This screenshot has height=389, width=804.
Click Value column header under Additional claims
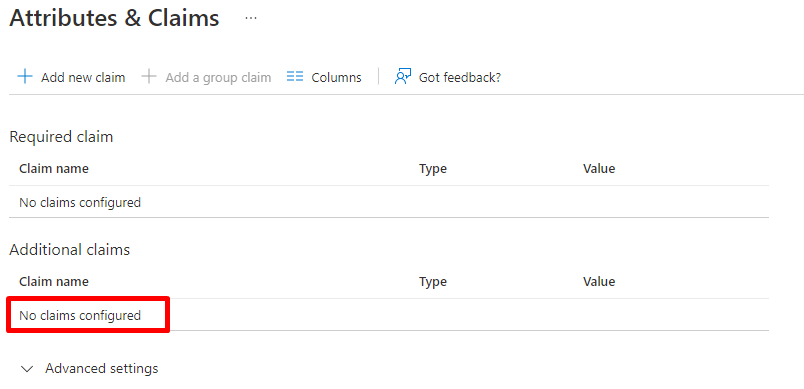[599, 281]
